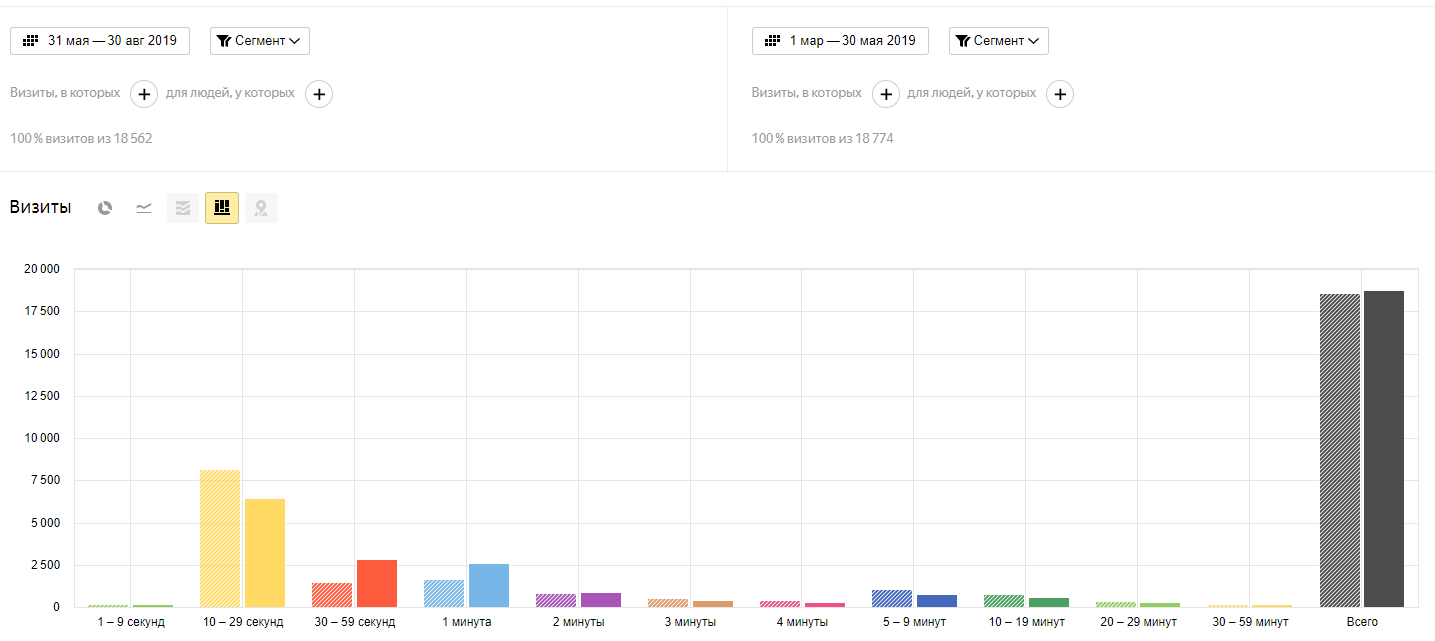
Task: Switch to pie chart view
Action: (x=105, y=208)
